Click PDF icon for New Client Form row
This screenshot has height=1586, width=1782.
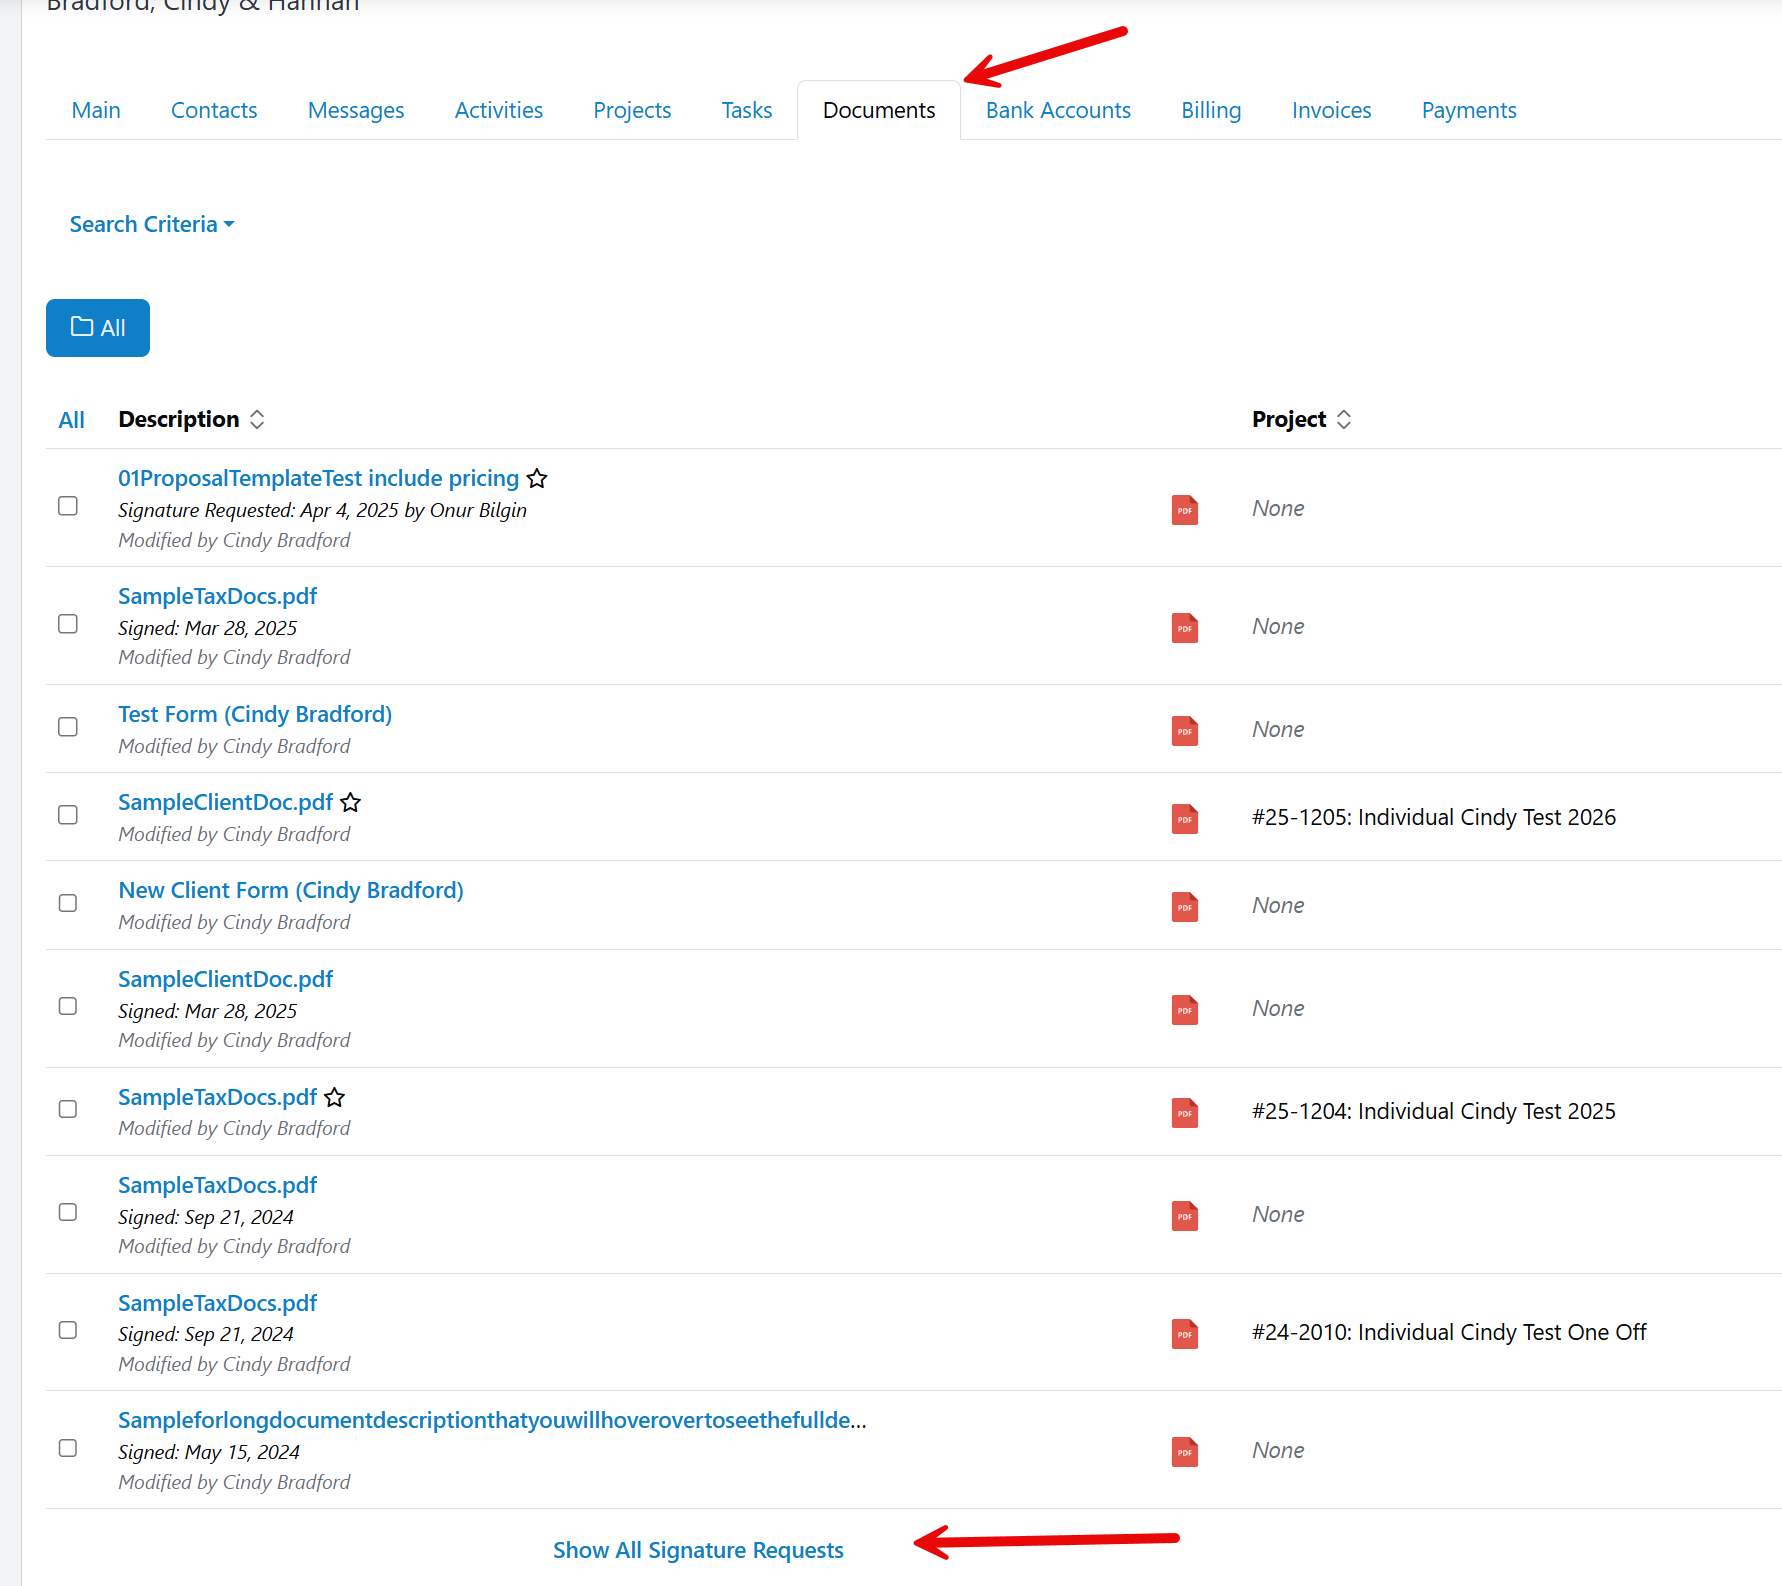tap(1184, 907)
